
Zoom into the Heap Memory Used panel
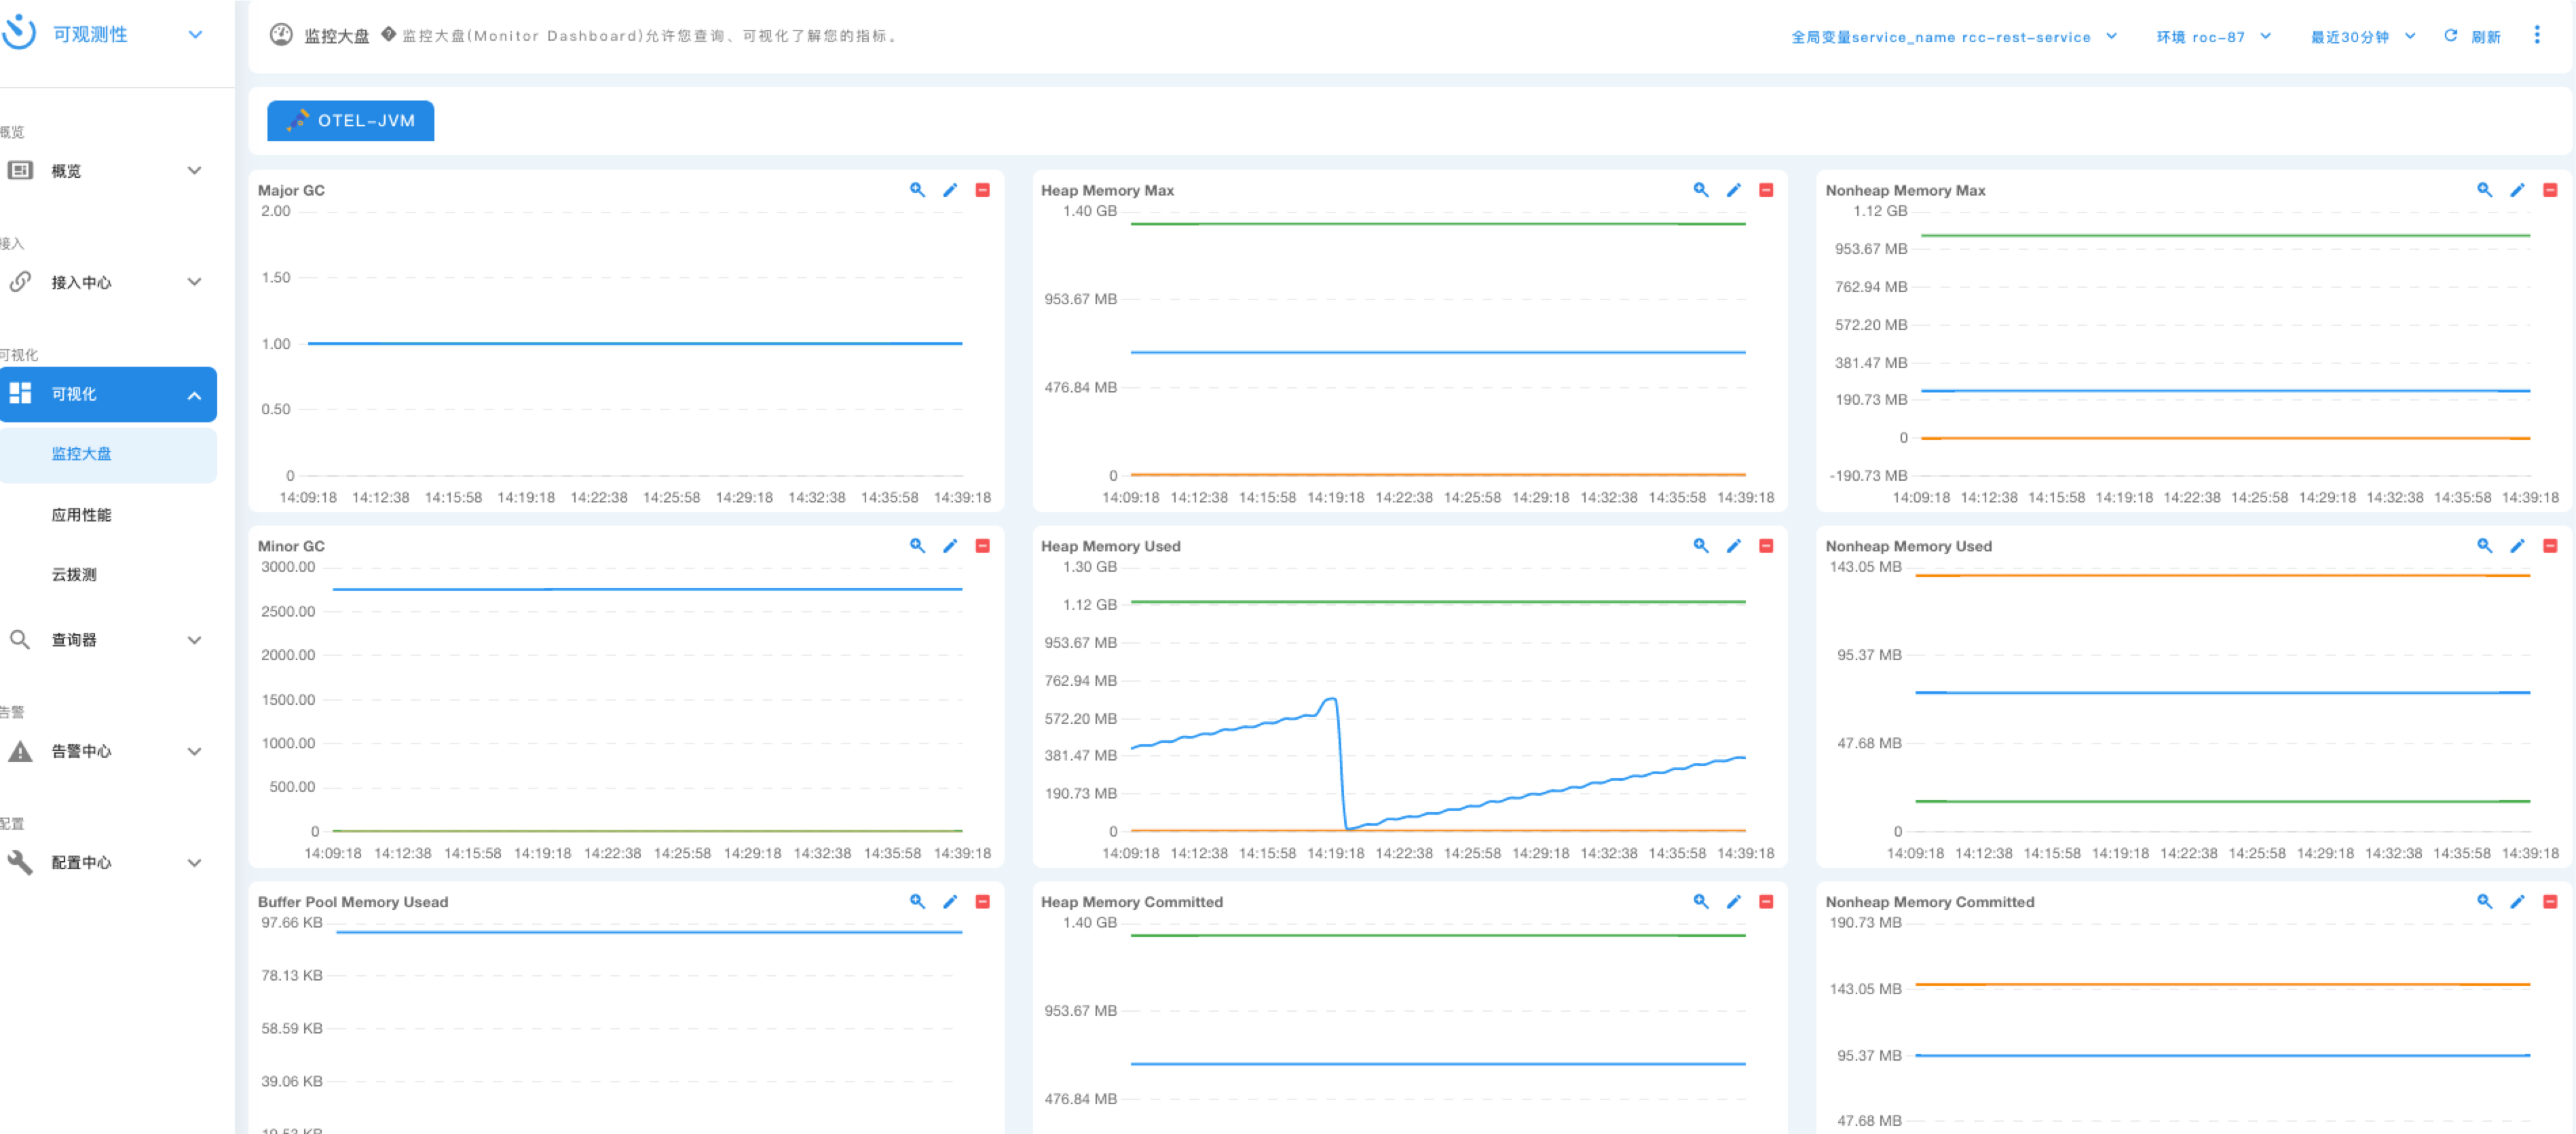coord(1701,546)
